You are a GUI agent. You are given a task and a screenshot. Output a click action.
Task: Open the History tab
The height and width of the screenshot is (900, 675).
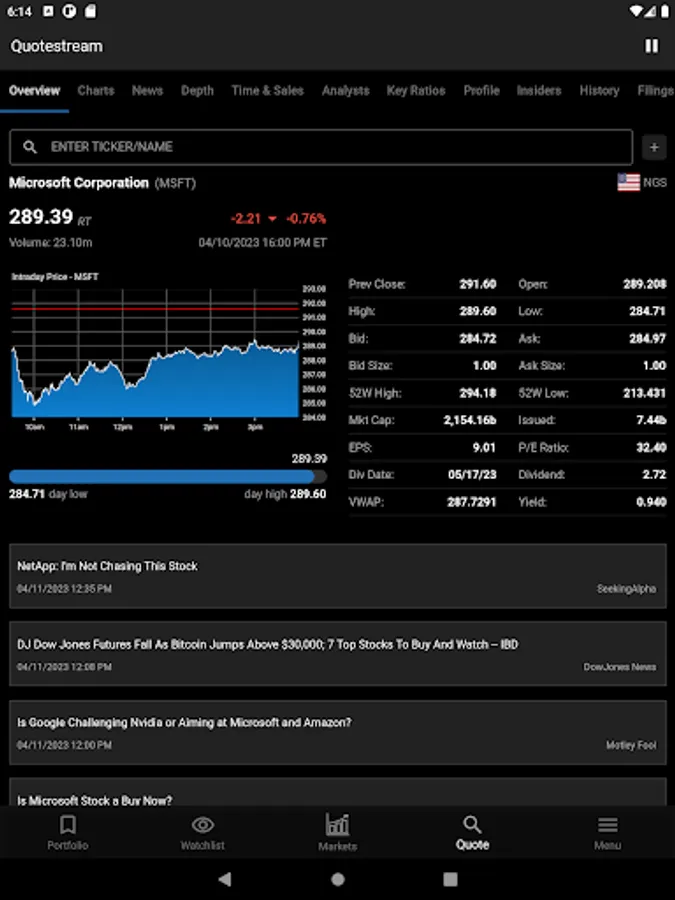click(x=599, y=90)
